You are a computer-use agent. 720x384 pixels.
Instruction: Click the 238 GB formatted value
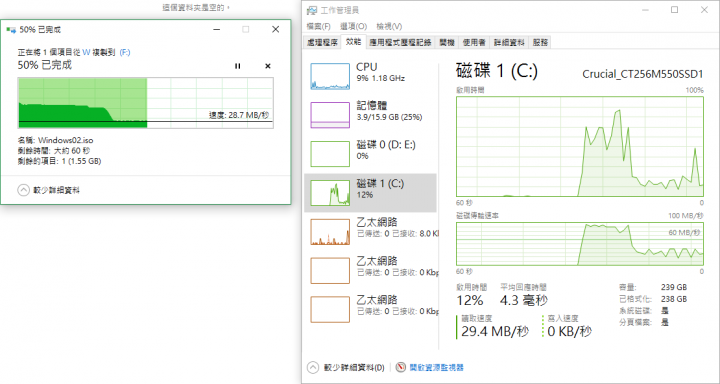click(674, 299)
